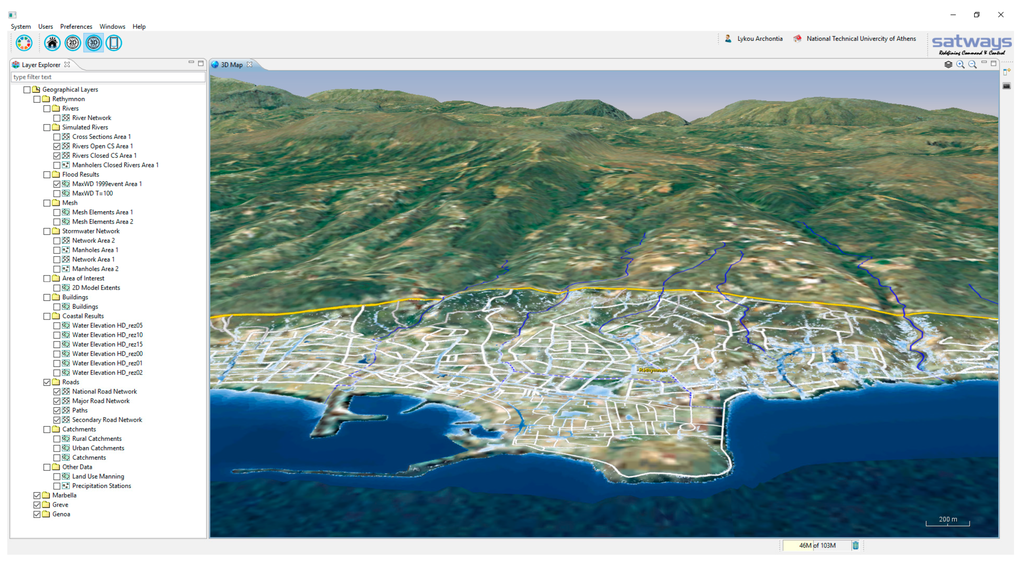Disable the National Road Network layer
Viewport: 1024px width, 565px height.
coord(57,392)
